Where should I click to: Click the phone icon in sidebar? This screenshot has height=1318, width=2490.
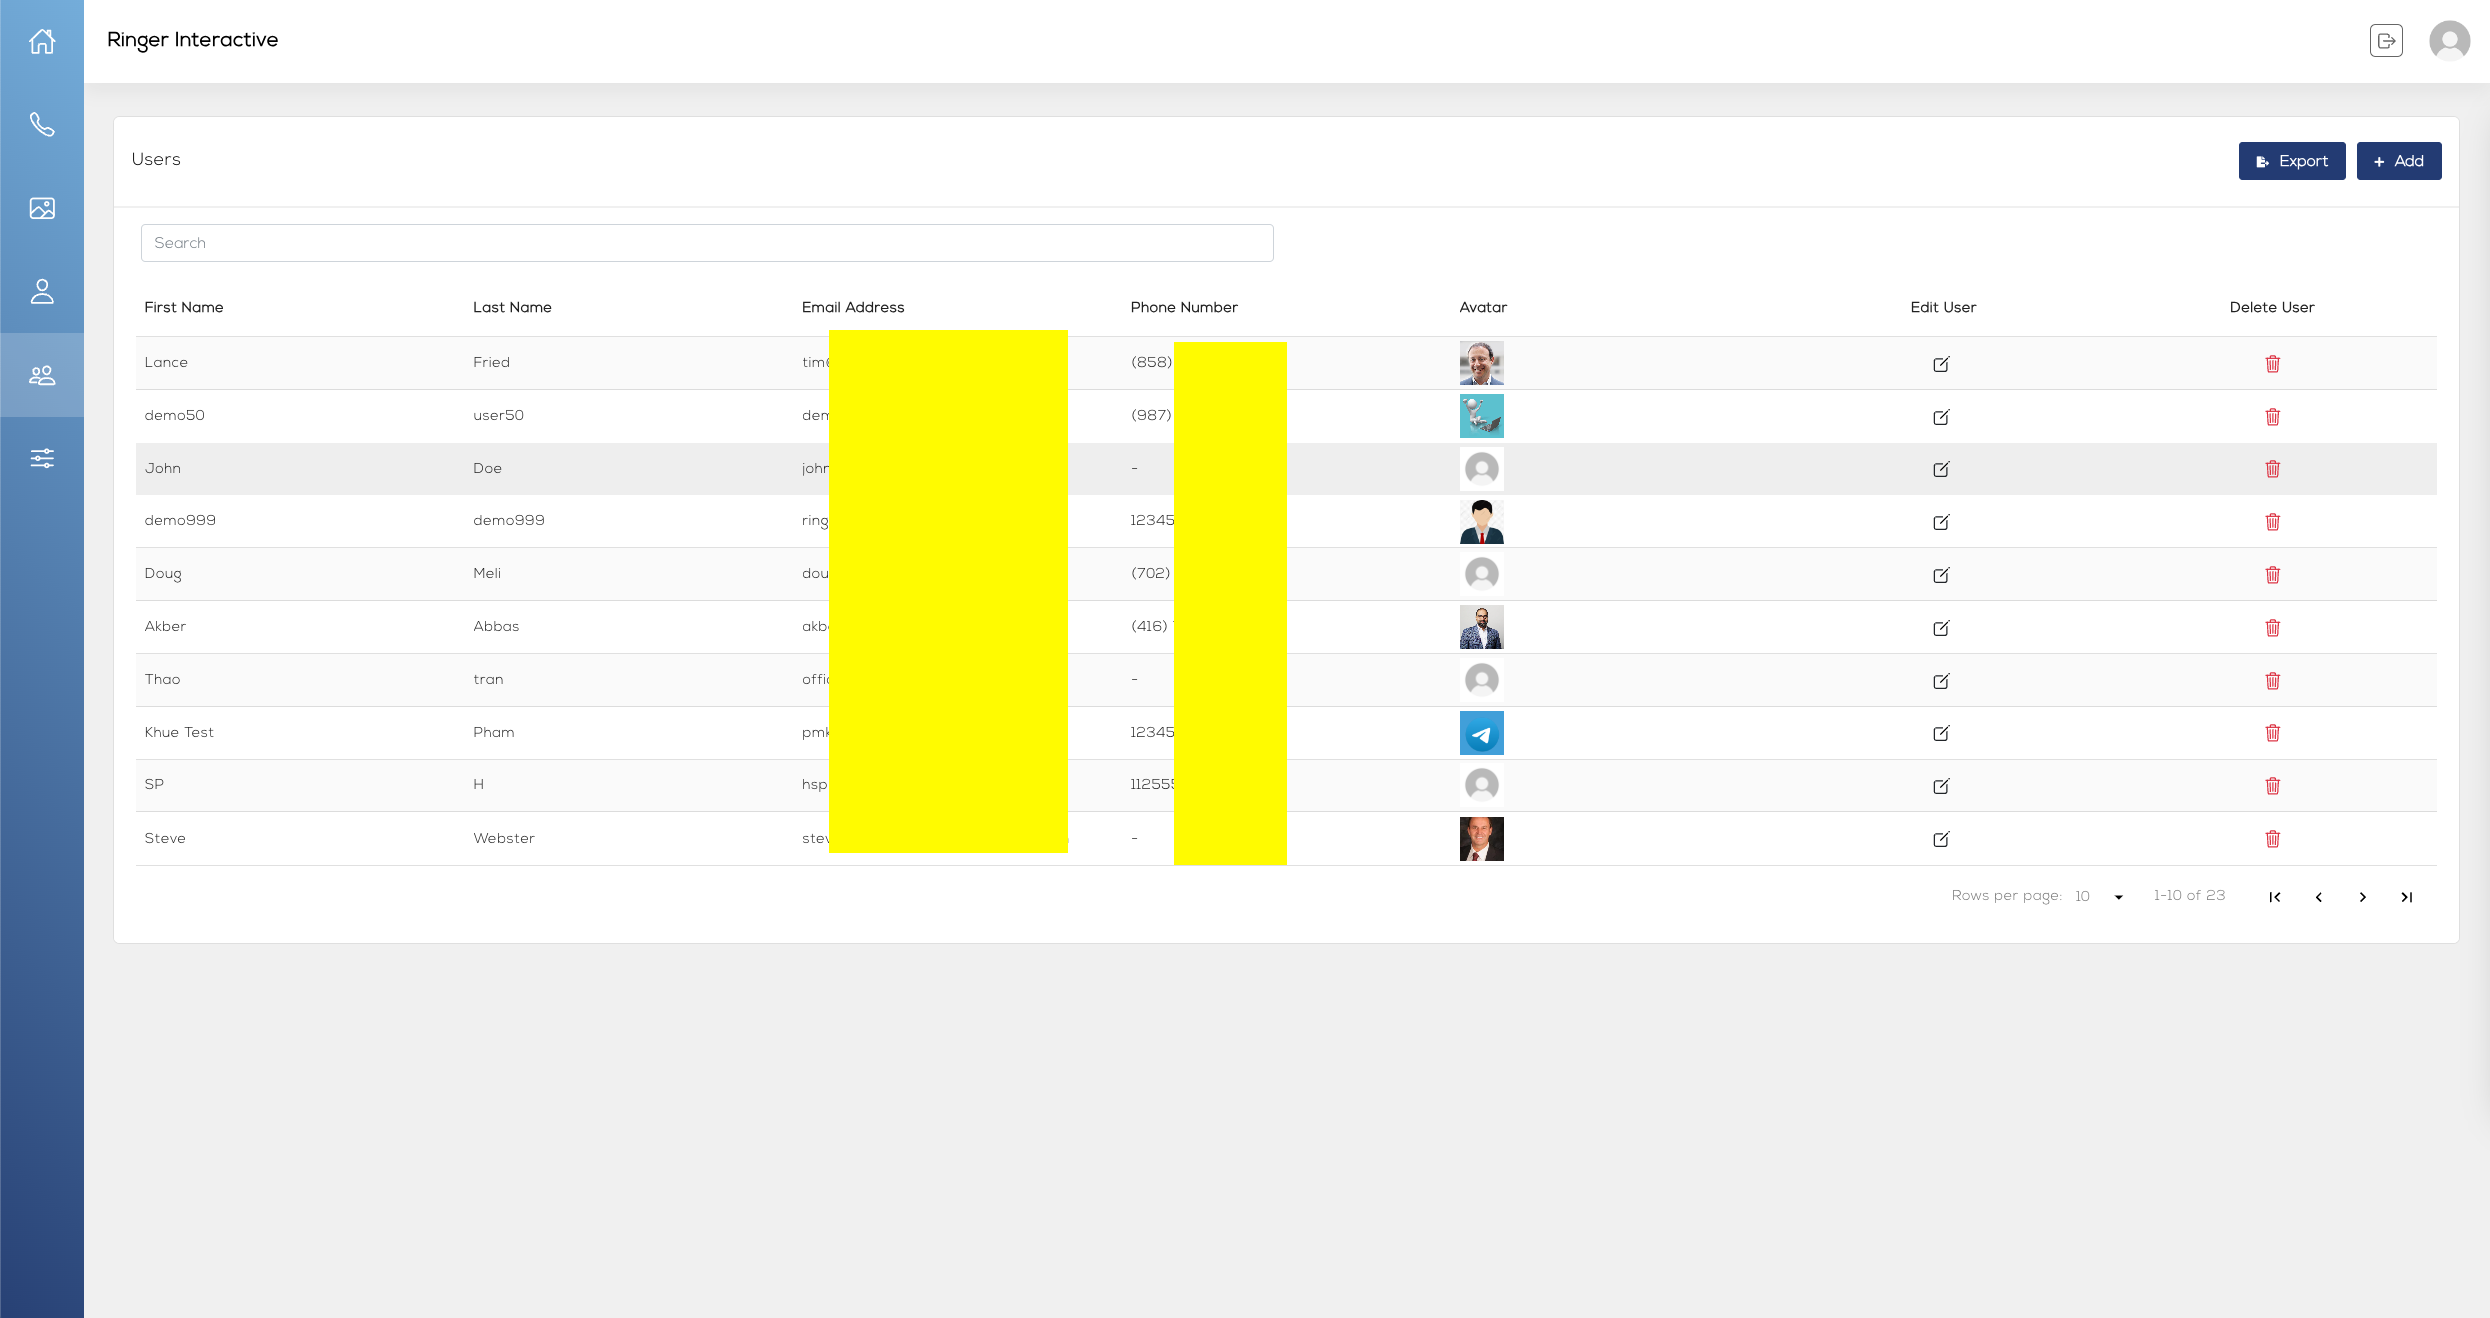pyautogui.click(x=42, y=124)
